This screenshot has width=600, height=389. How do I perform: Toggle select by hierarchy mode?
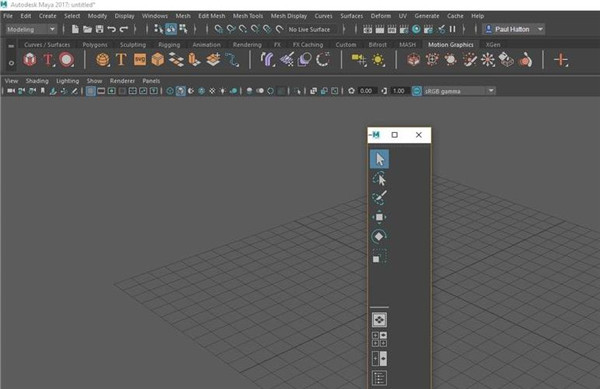coord(158,29)
